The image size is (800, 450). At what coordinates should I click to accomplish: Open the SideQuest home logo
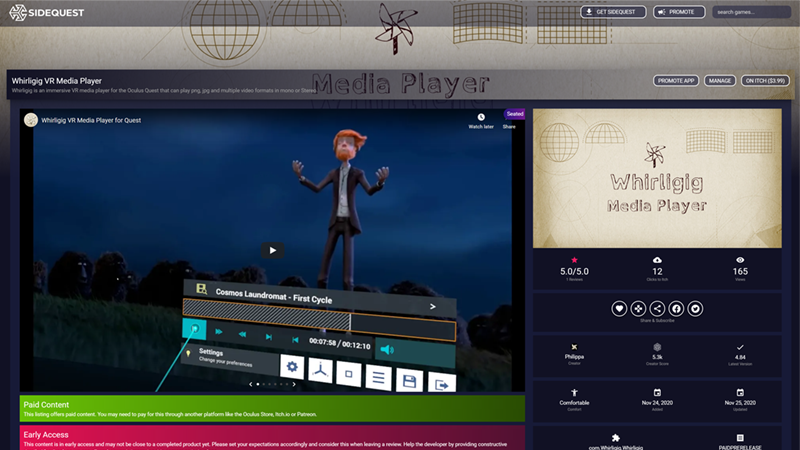46,13
